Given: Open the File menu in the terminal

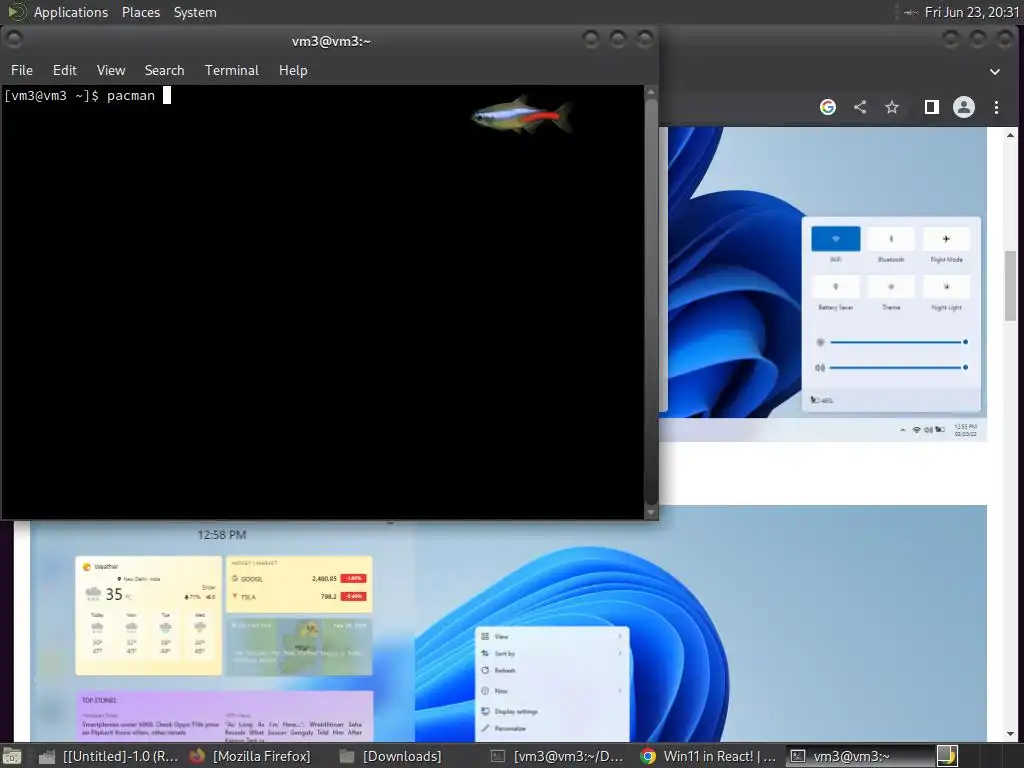Looking at the screenshot, I should pyautogui.click(x=22, y=70).
